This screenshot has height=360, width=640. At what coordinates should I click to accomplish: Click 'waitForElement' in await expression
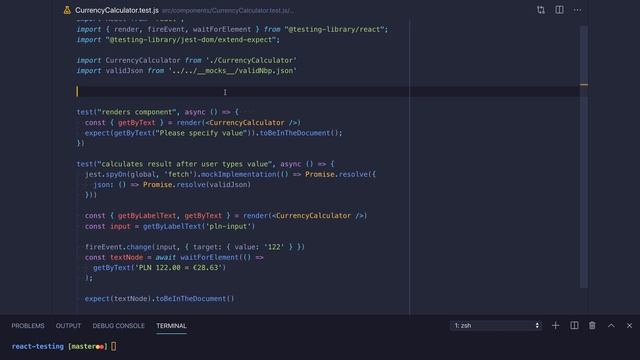click(209, 257)
